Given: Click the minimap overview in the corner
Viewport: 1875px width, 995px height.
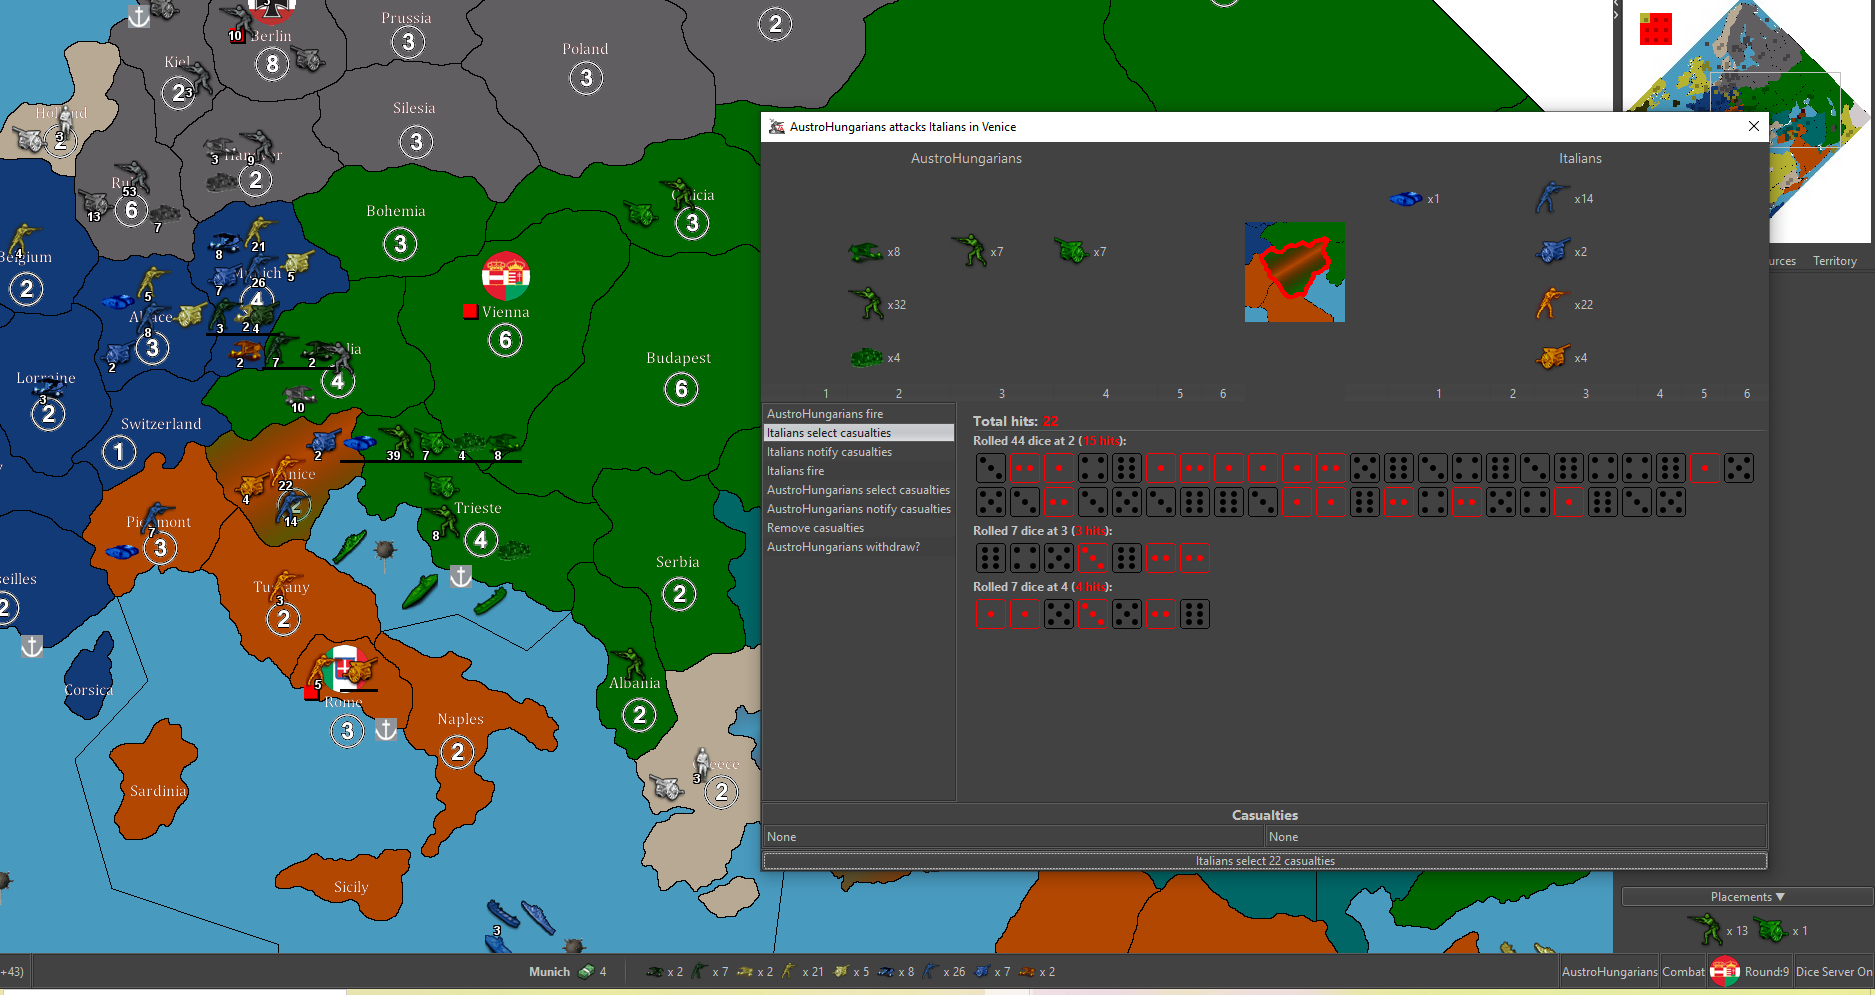Looking at the screenshot, I should [x=1745, y=120].
